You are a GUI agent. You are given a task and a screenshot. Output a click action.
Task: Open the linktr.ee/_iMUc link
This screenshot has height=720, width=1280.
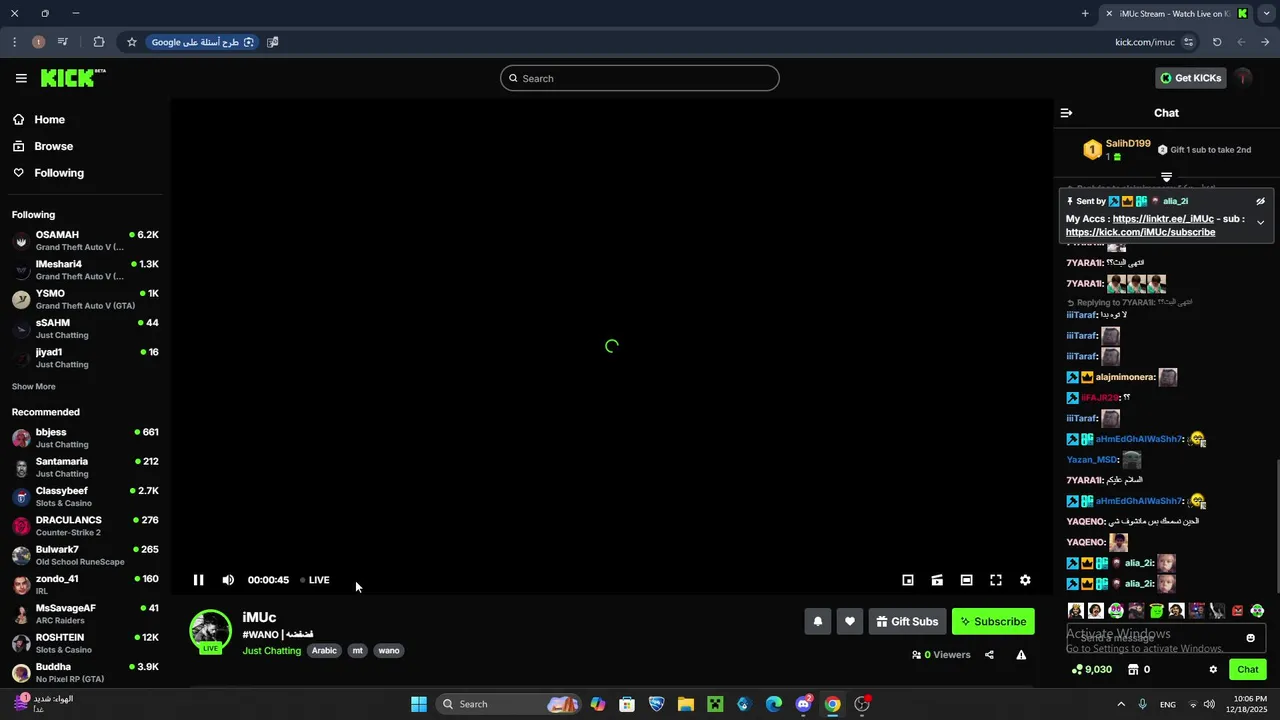(1163, 219)
